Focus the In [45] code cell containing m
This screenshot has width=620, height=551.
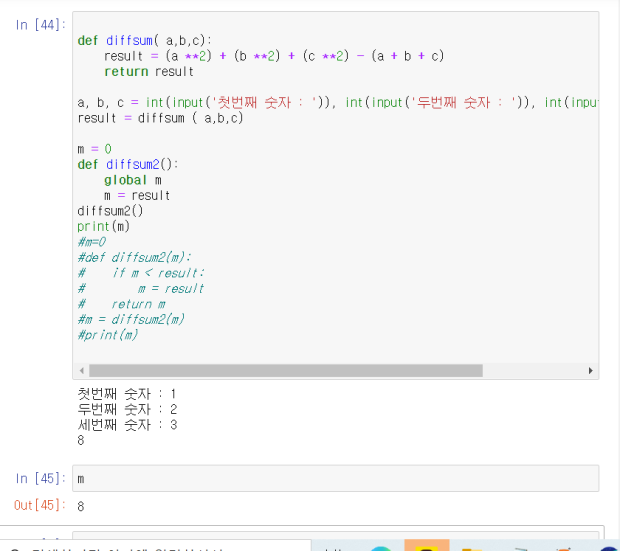click(335, 479)
